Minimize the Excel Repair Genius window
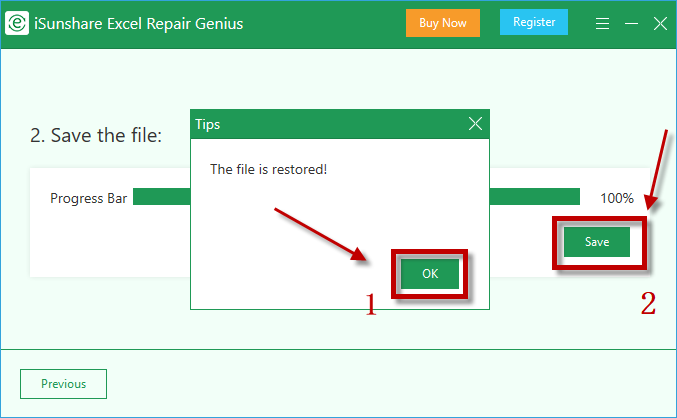The image size is (677, 418). 631,23
